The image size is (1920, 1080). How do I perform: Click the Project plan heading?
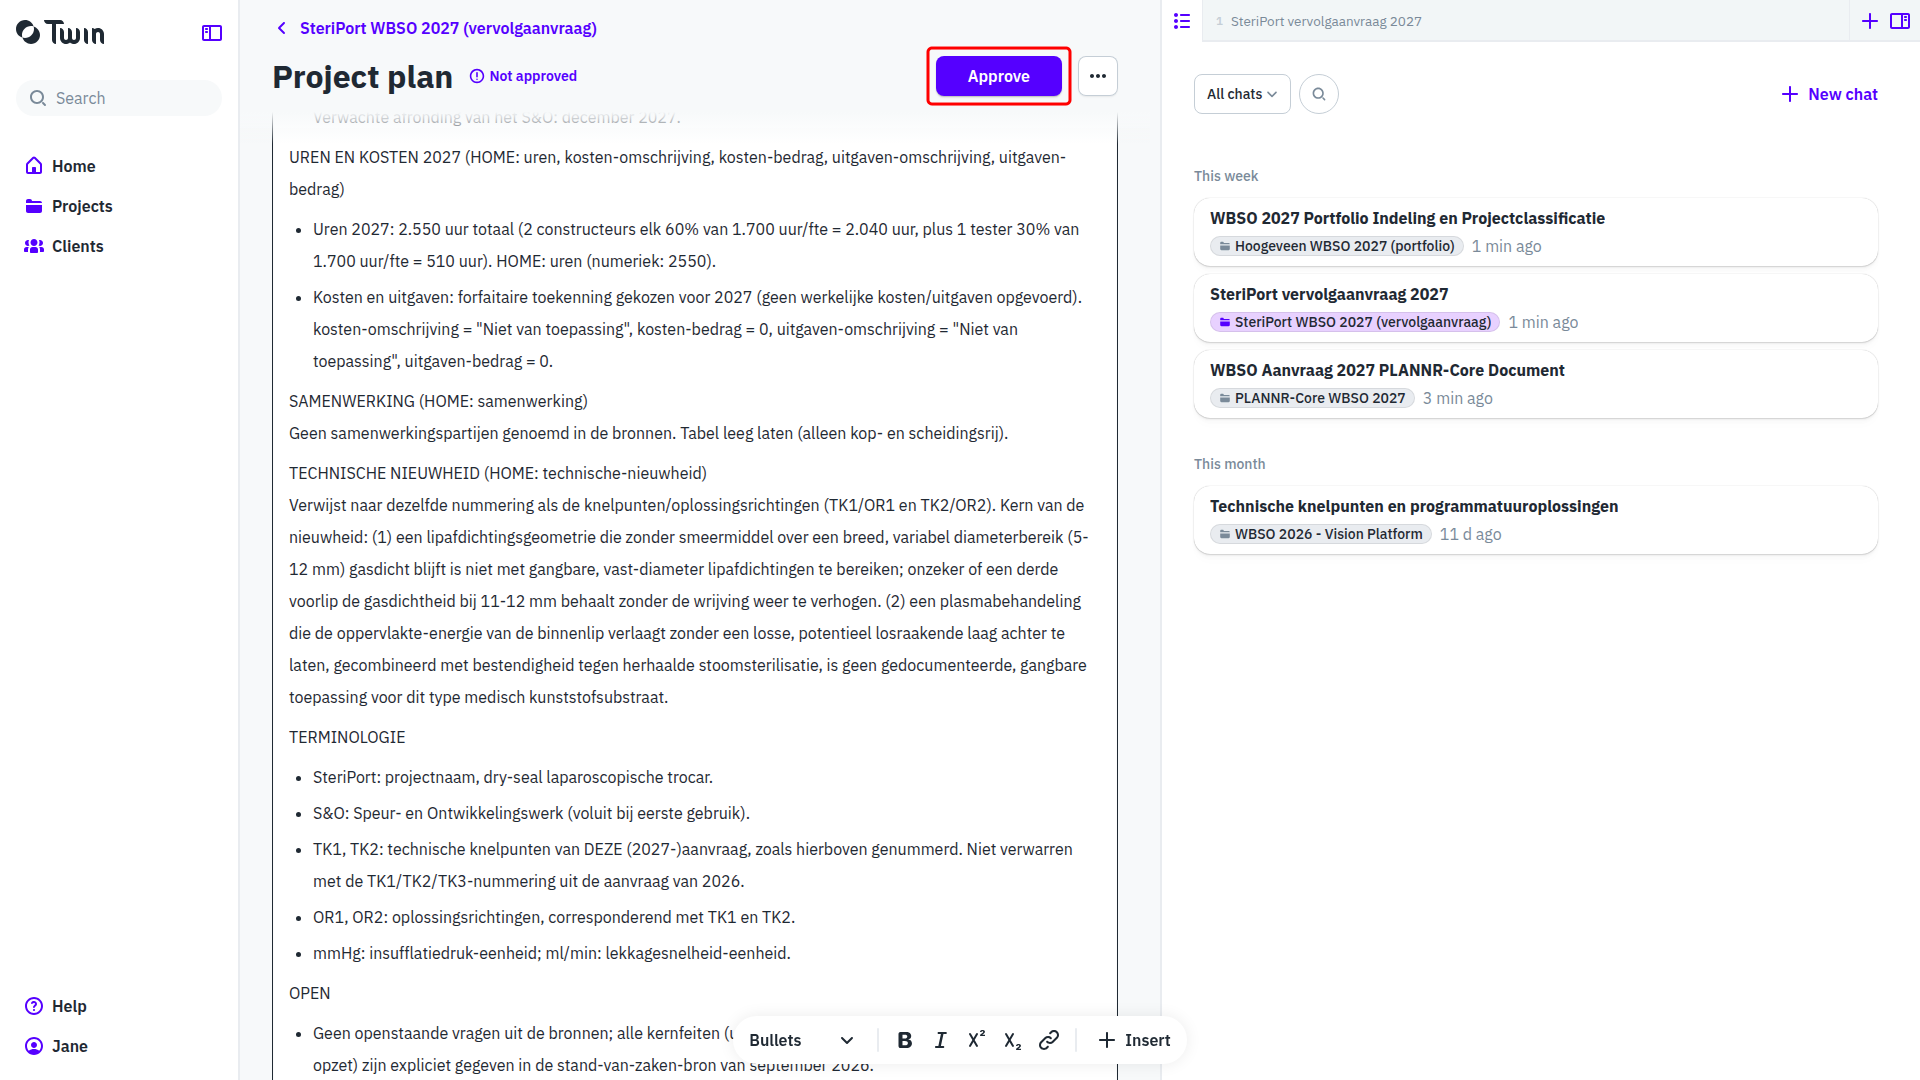tap(362, 77)
